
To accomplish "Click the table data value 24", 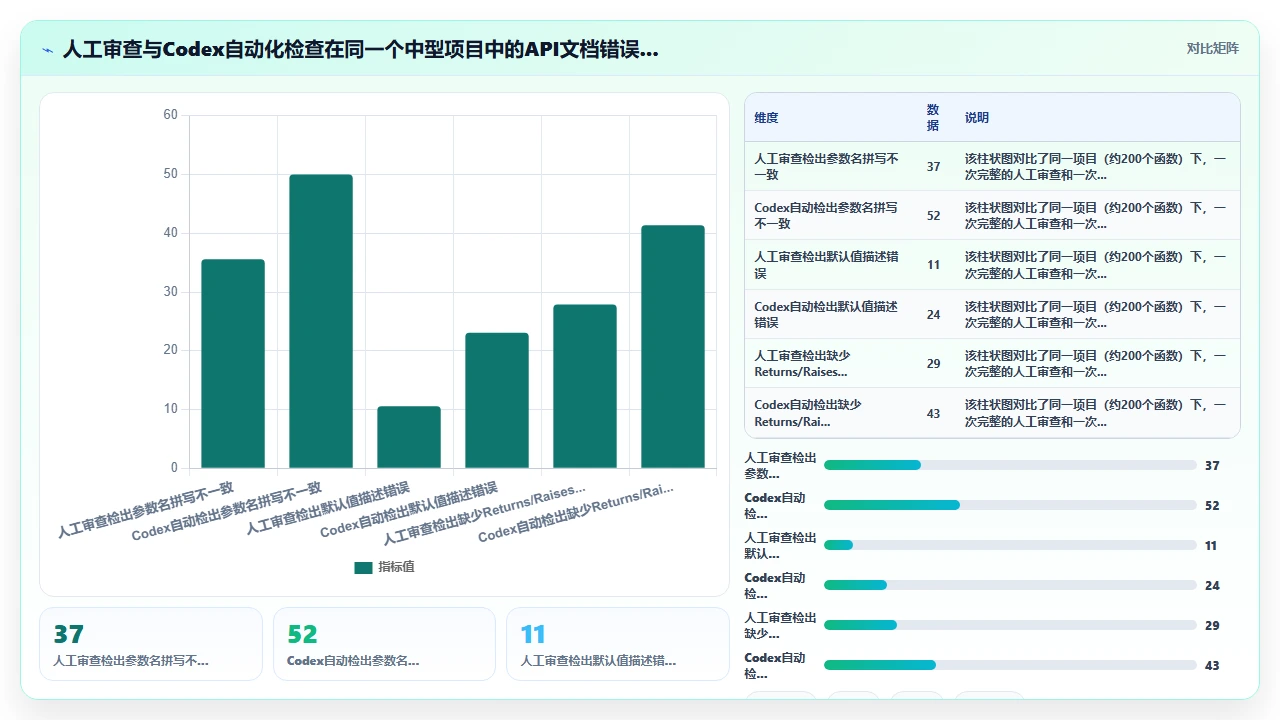I will click(x=933, y=314).
